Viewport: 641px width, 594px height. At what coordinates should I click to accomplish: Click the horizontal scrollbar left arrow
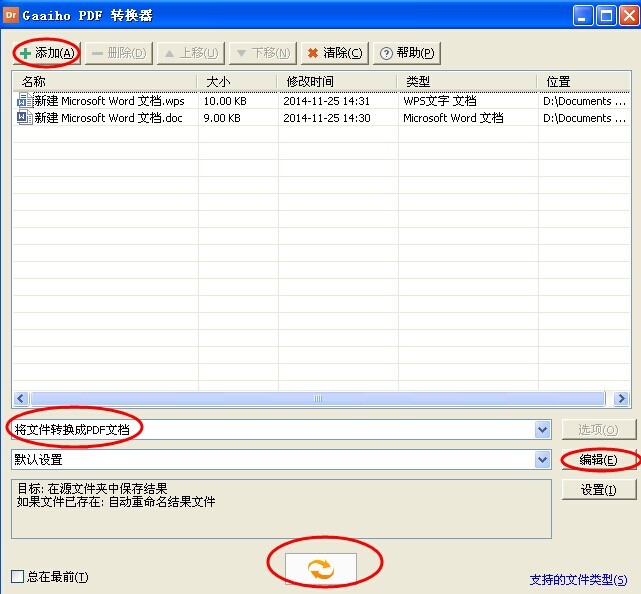[21, 398]
